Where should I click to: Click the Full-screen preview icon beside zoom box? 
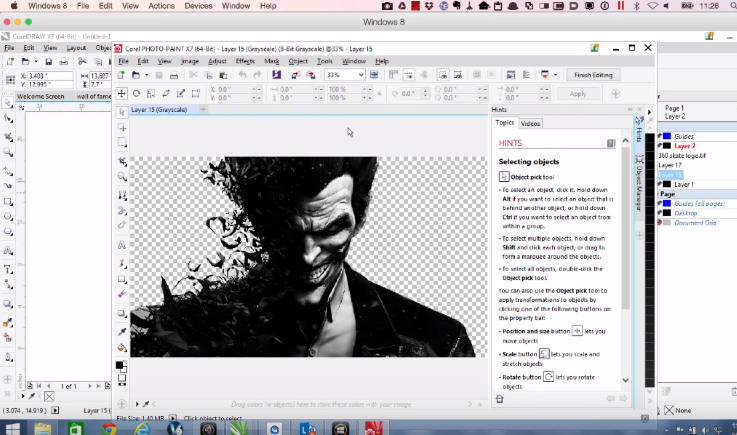click(x=374, y=75)
